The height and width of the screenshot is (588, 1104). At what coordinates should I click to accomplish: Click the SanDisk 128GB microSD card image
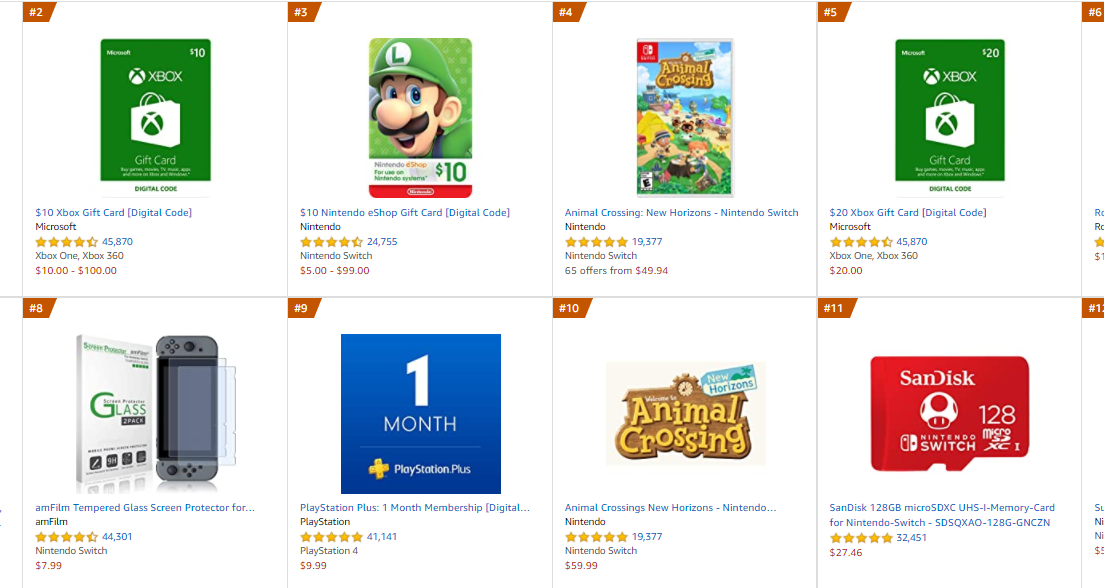coord(950,413)
